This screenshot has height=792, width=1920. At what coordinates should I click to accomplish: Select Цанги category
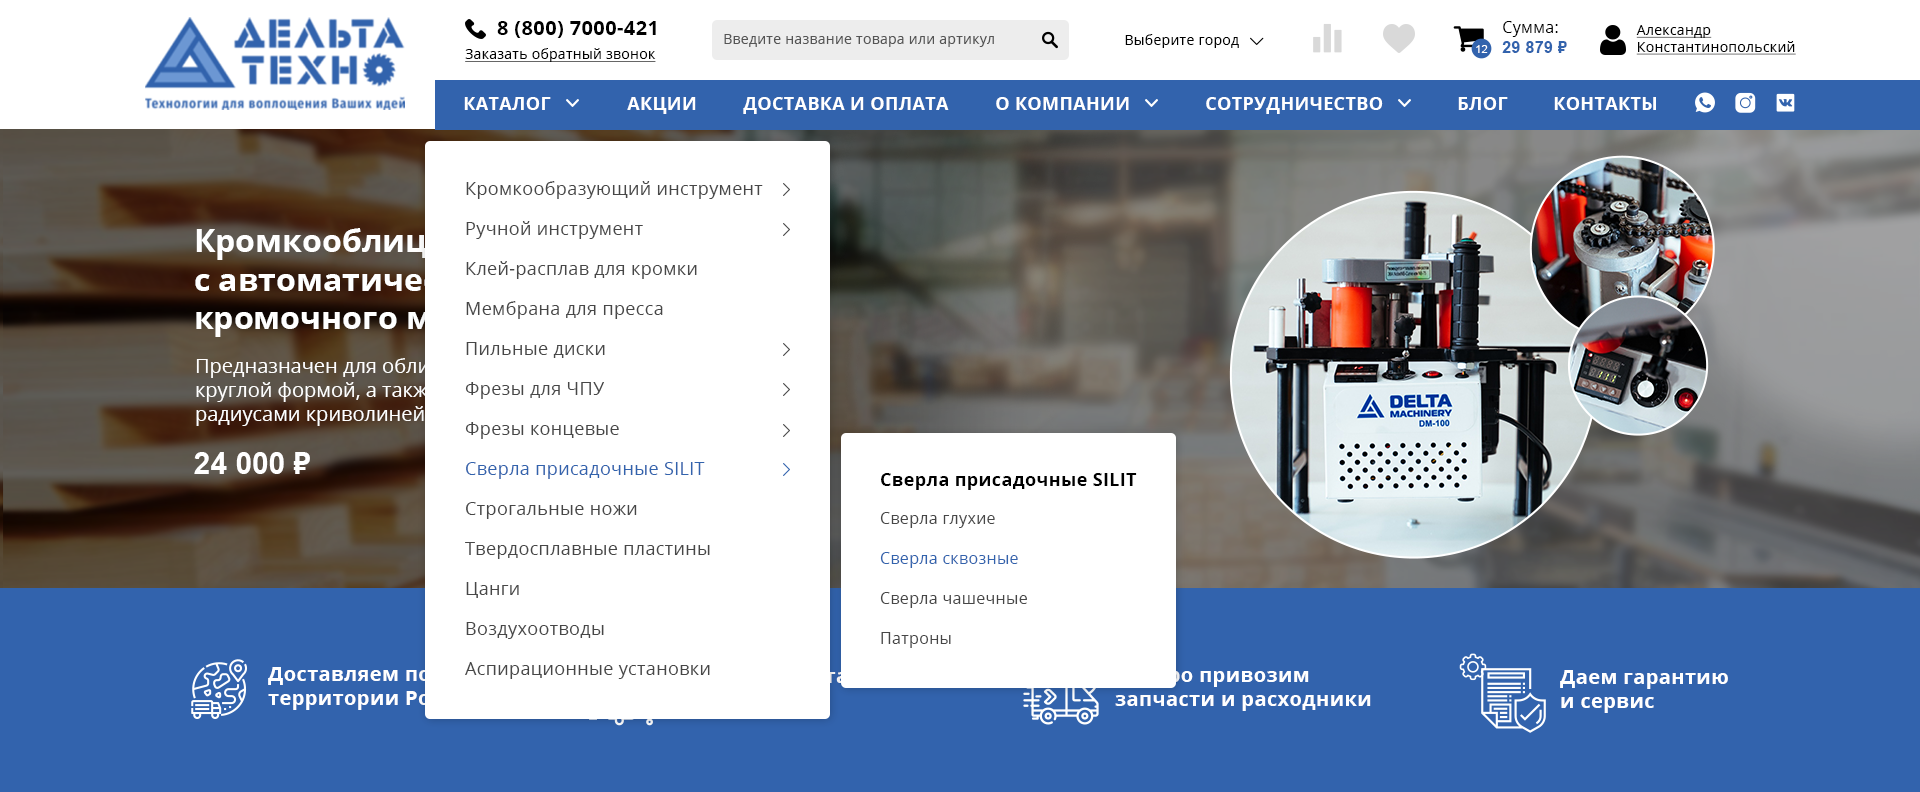coord(492,589)
